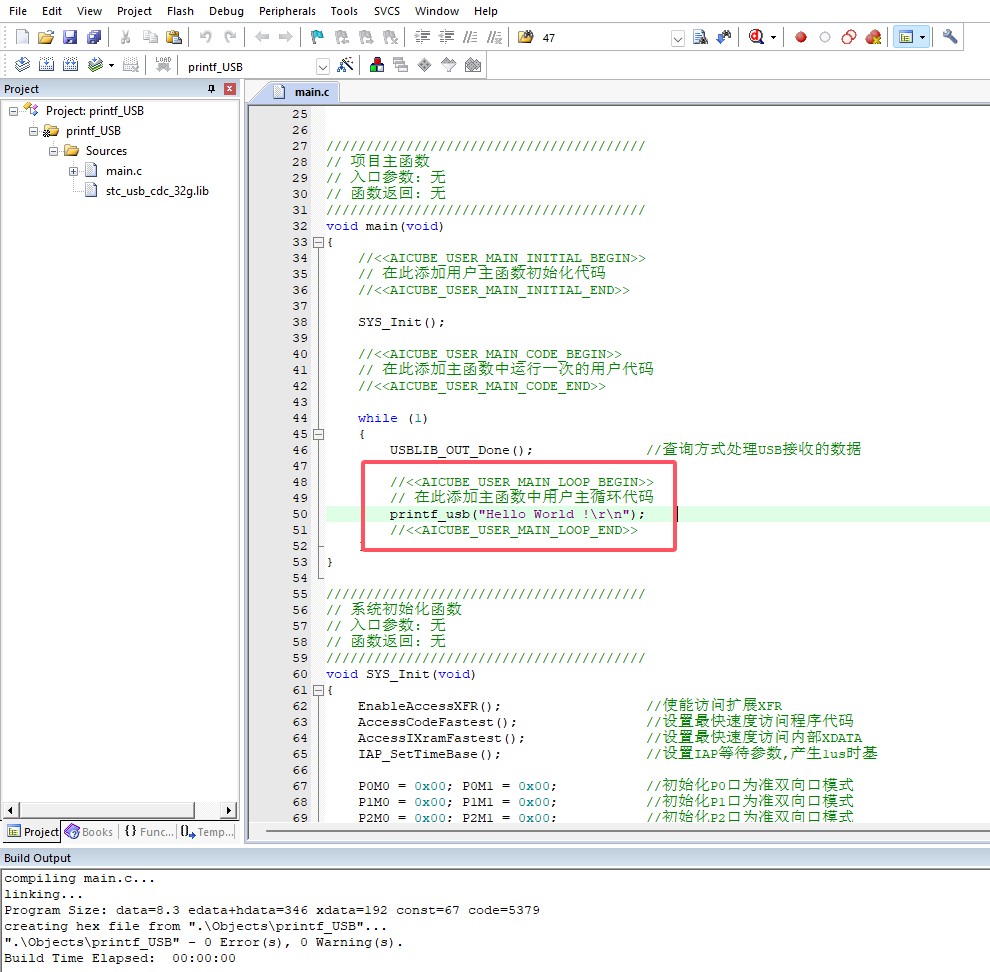This screenshot has width=990, height=972.
Task: Open the SVCS menu
Action: [x=386, y=11]
